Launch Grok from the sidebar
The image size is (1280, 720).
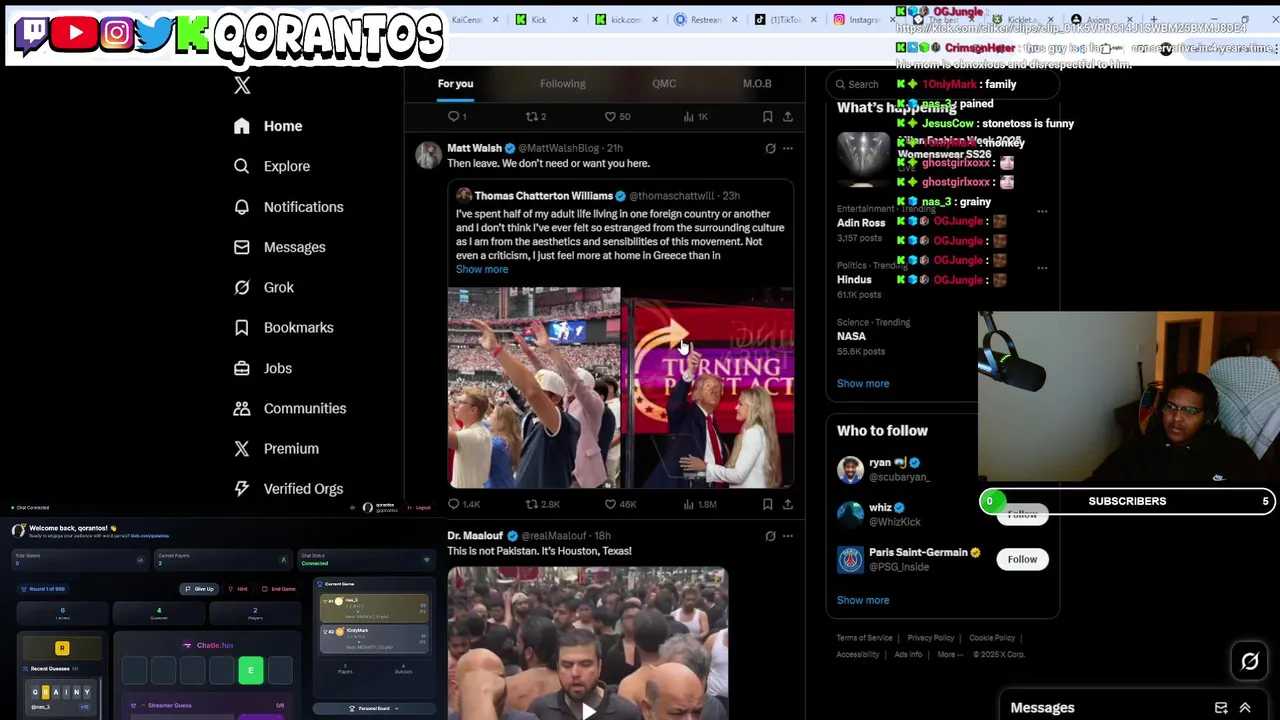tap(264, 287)
